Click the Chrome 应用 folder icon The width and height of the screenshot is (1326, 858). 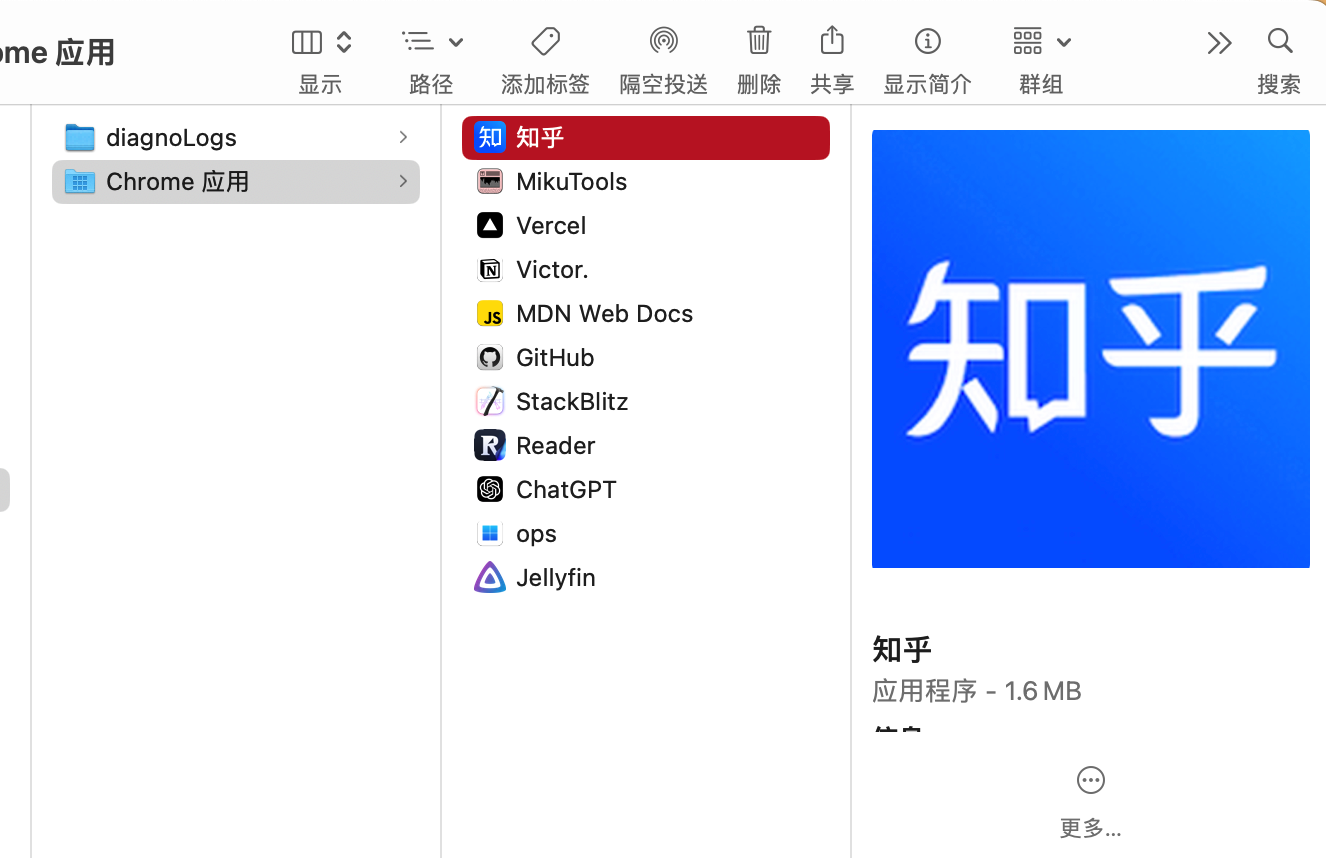80,181
